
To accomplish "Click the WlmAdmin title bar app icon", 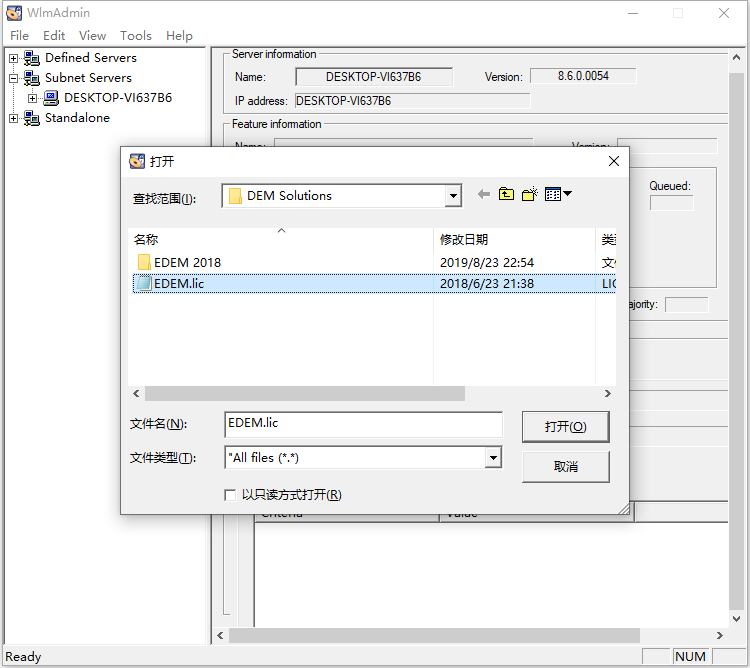I will pyautogui.click(x=14, y=13).
